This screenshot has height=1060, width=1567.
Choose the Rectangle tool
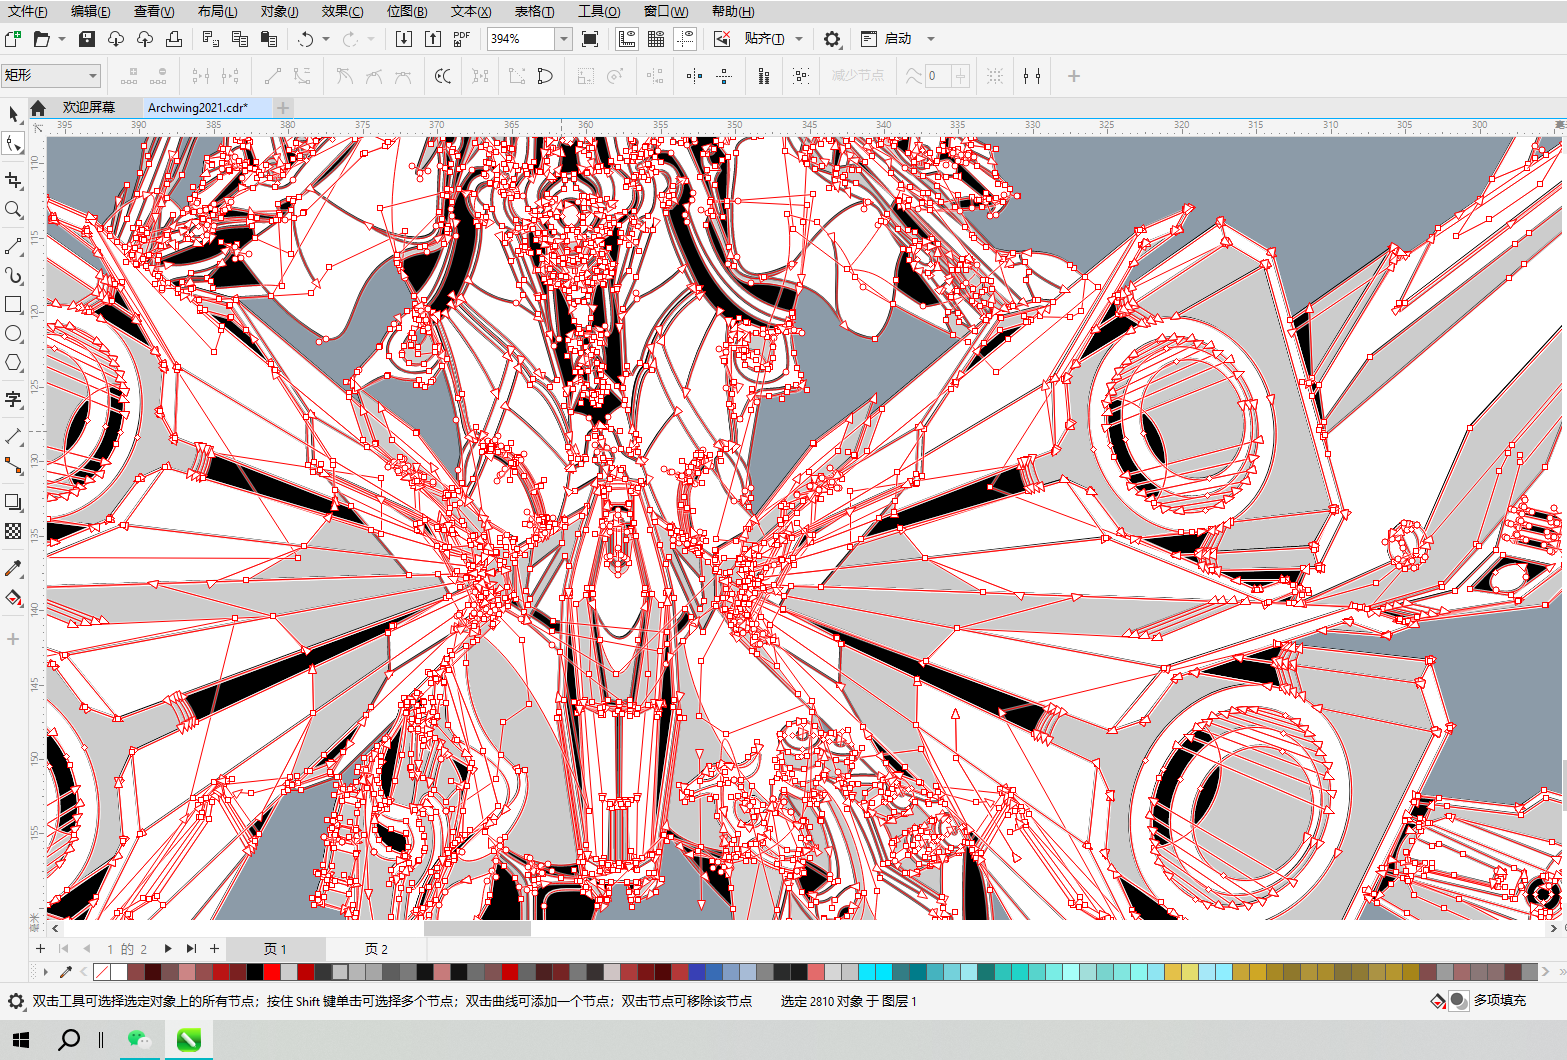click(x=13, y=304)
